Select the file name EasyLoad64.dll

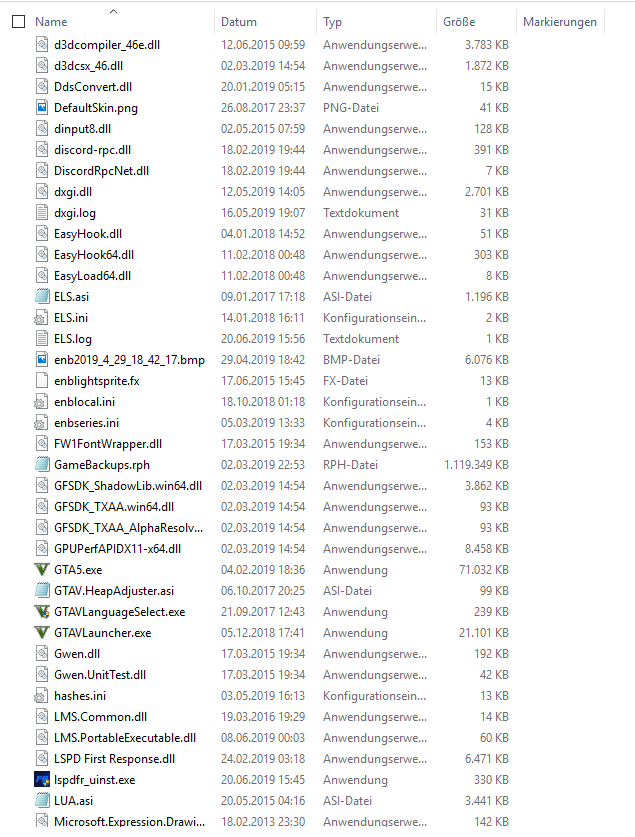pyautogui.click(x=92, y=275)
